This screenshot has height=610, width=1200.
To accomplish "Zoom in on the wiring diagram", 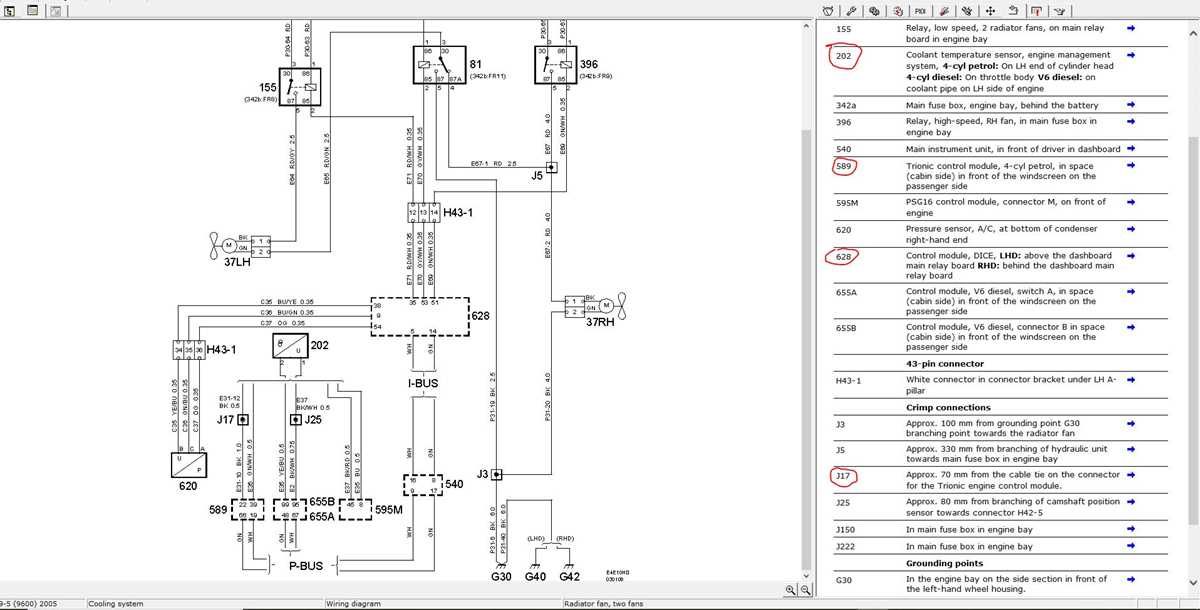I will [791, 589].
